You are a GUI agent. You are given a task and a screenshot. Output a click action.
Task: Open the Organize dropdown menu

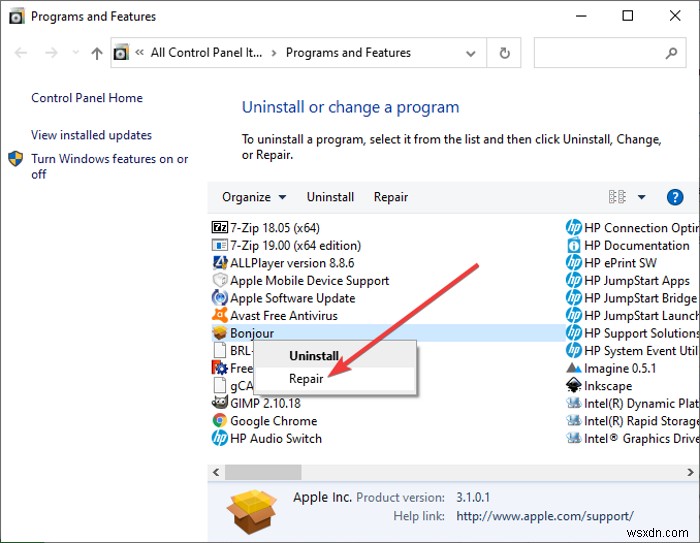coord(254,197)
